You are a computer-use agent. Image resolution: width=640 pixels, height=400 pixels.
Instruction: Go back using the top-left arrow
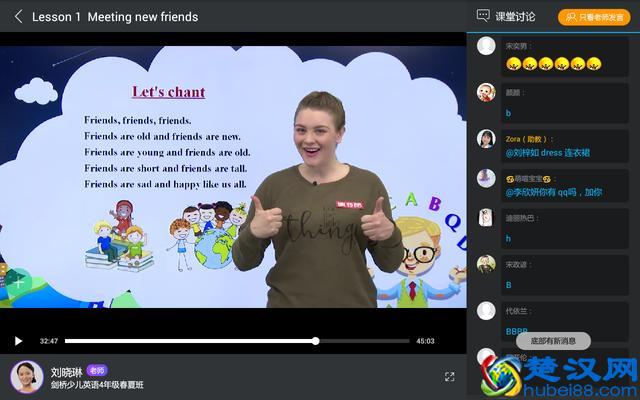[x=18, y=16]
